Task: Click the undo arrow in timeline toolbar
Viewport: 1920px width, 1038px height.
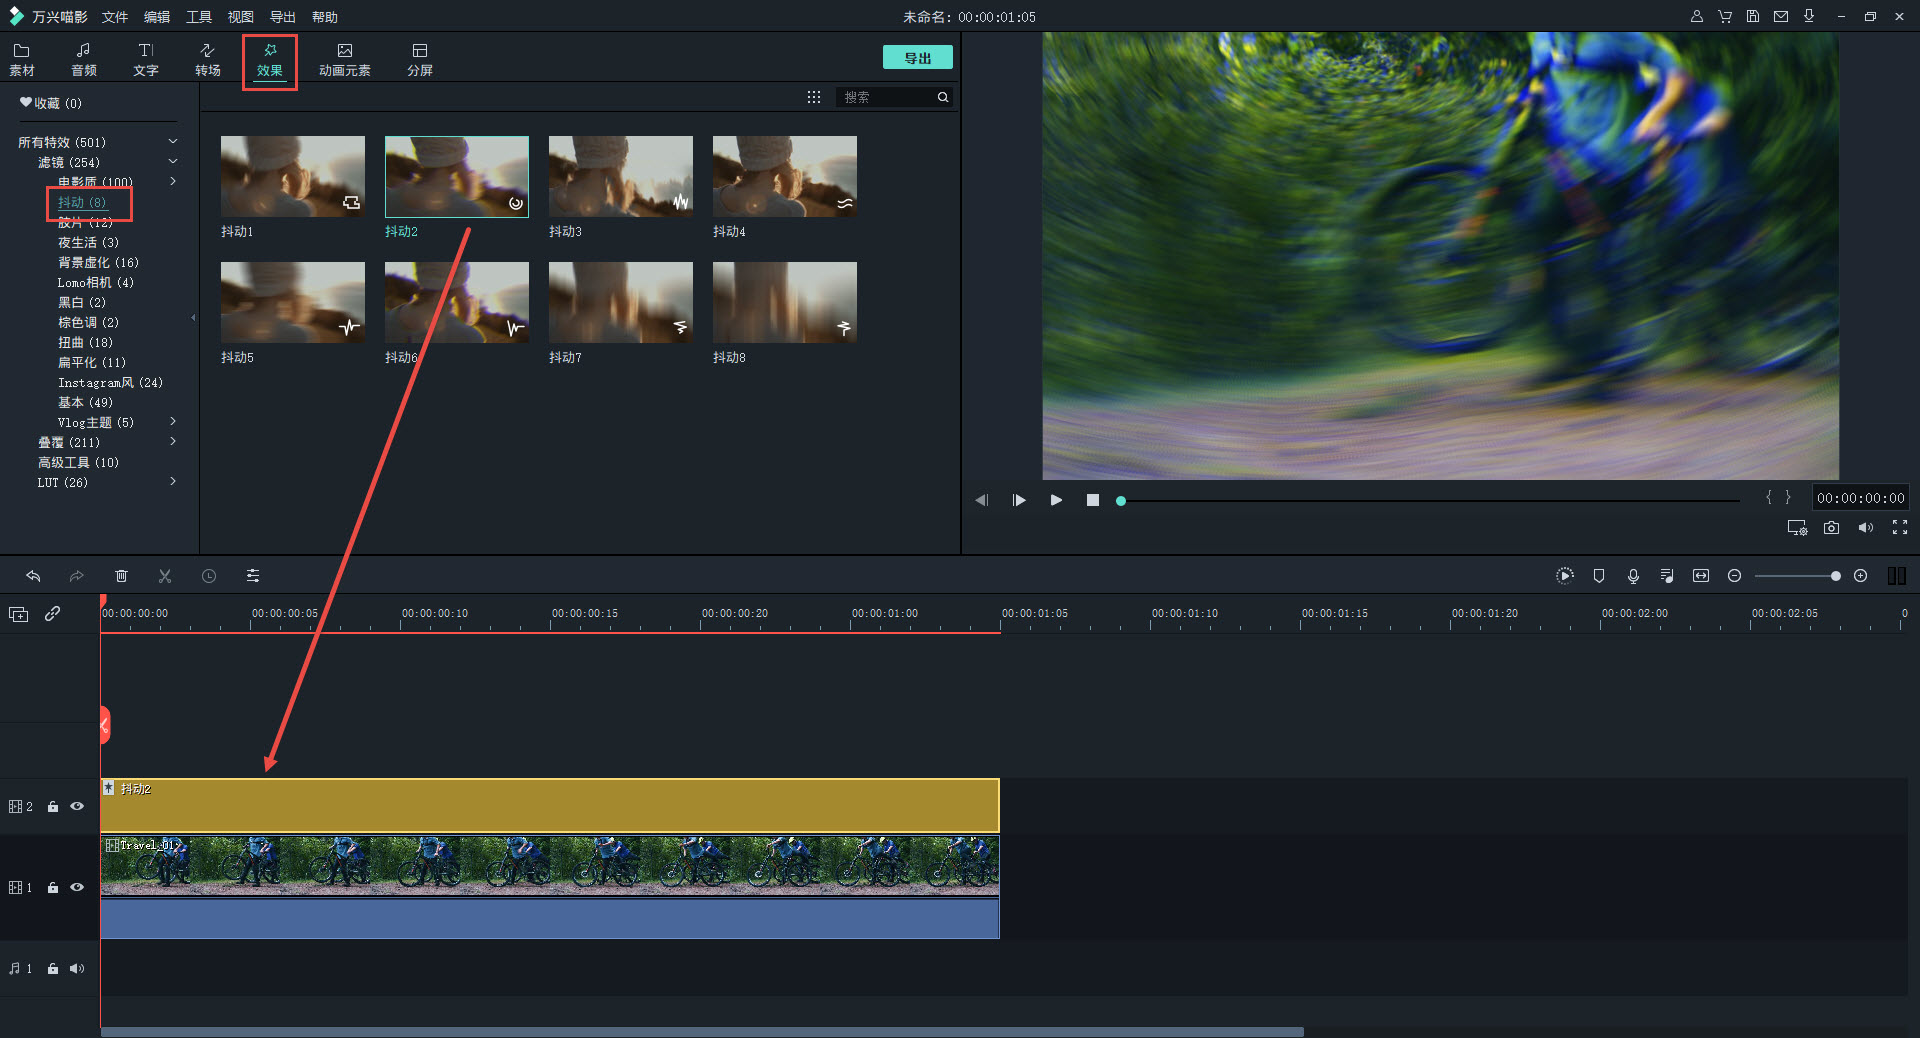Action: pos(33,576)
